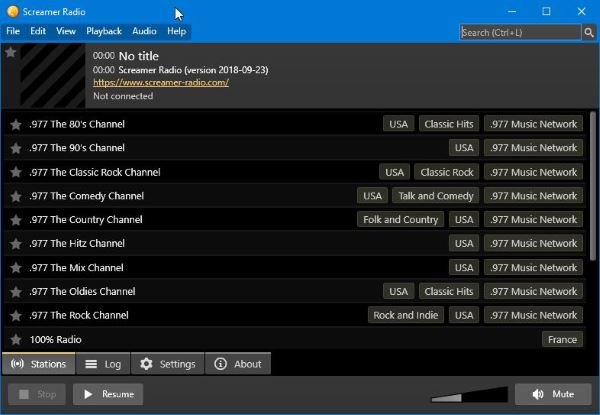600x415 pixels.
Task: Favorite the .977 The 90's Channel star
Action: coord(16,148)
